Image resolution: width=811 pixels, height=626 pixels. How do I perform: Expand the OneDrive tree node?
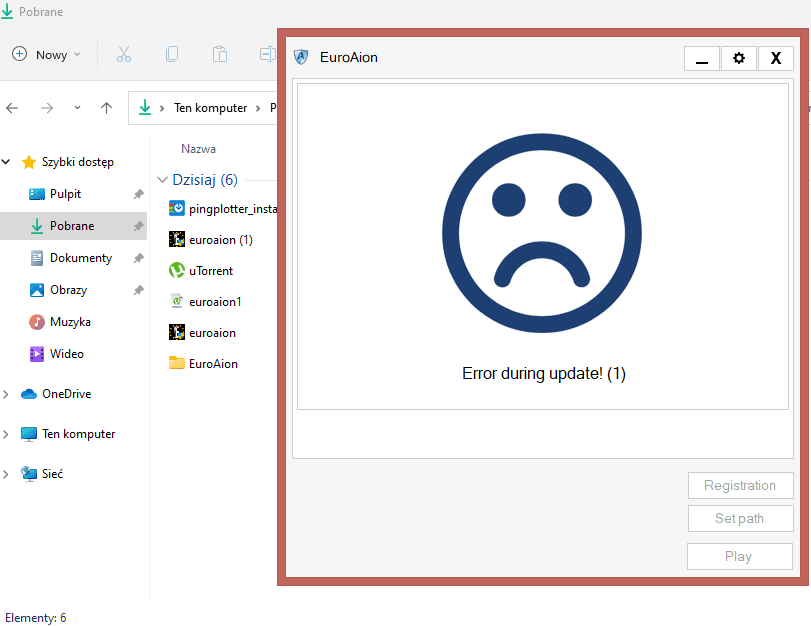8,394
